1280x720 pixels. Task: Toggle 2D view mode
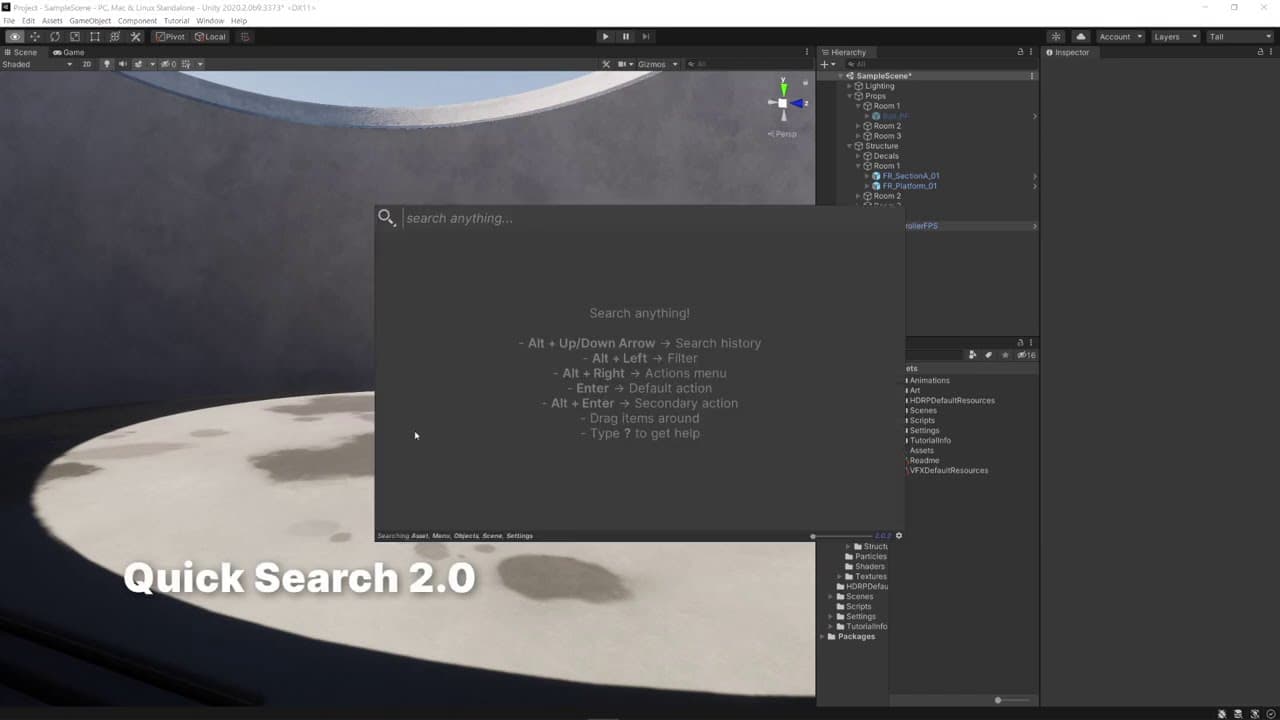[87, 64]
